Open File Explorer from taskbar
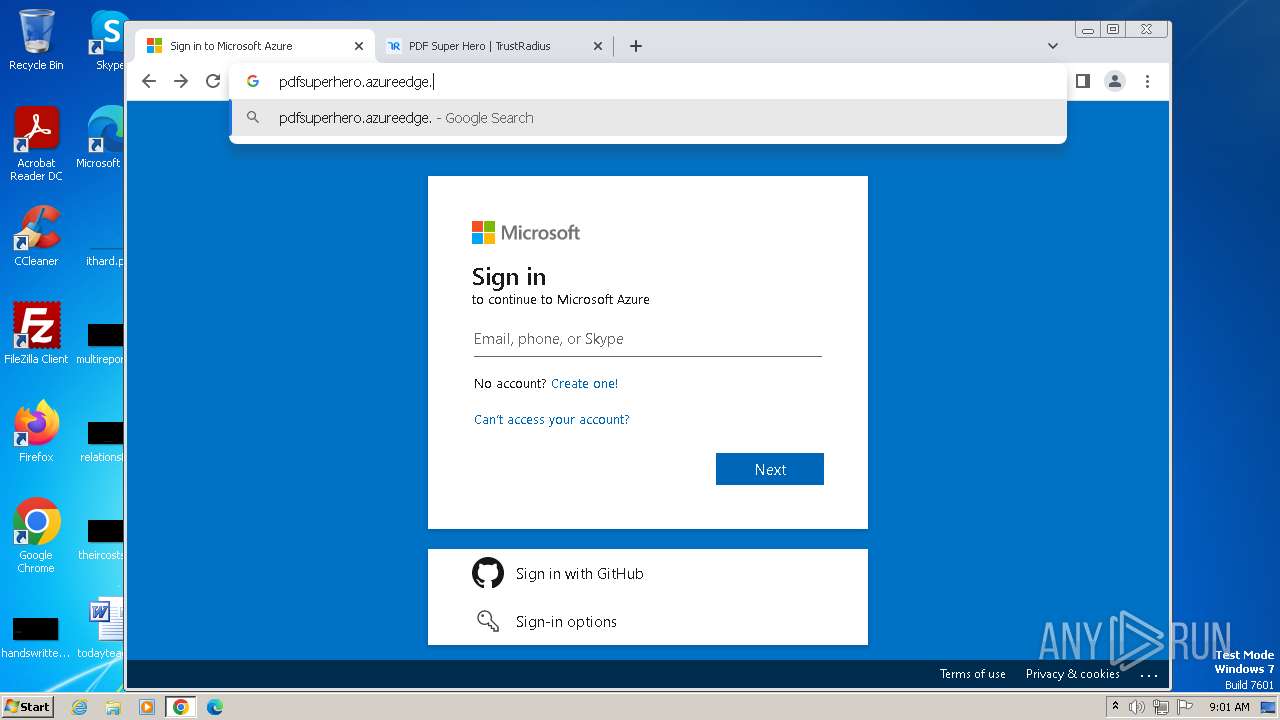Screen dimensions: 1280x720 113,707
